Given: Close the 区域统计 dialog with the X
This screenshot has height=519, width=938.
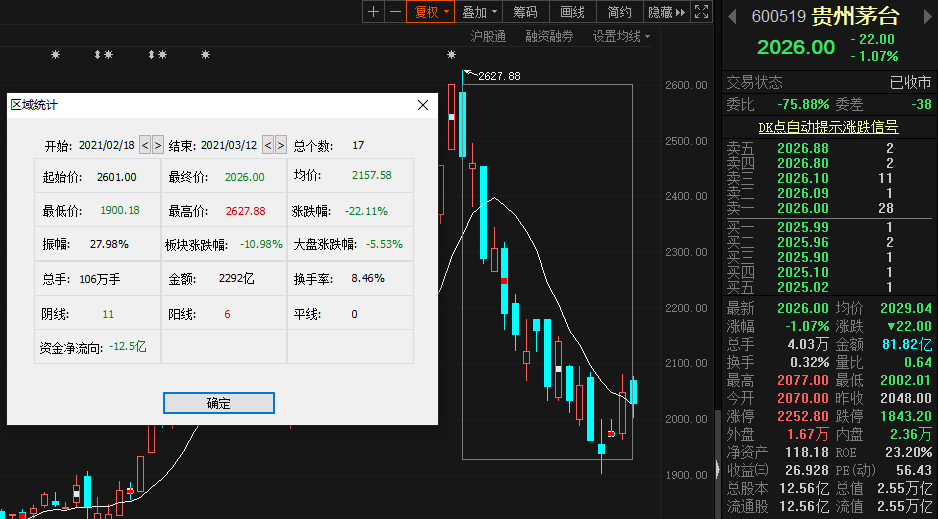Looking at the screenshot, I should (423, 104).
